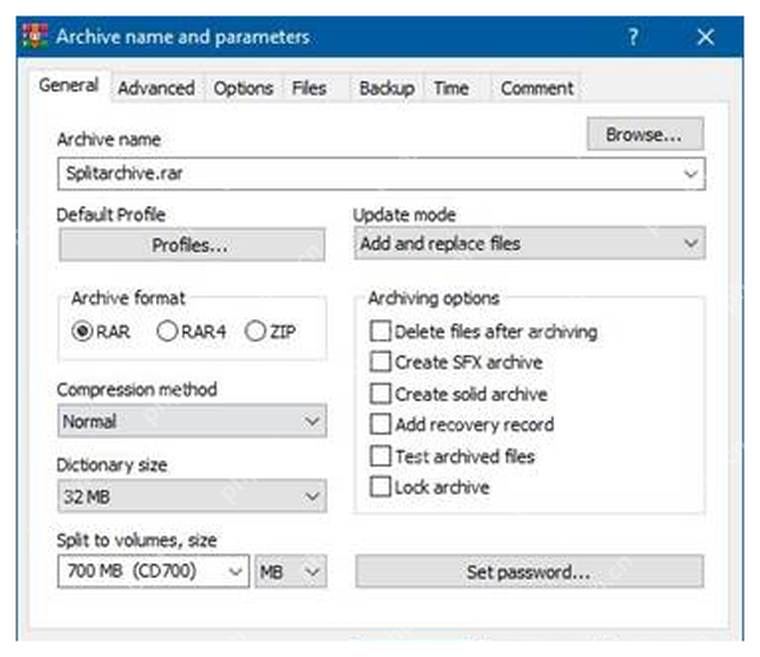Image resolution: width=760 pixels, height=657 pixels.
Task: Enable Test archived files
Action: click(452, 456)
